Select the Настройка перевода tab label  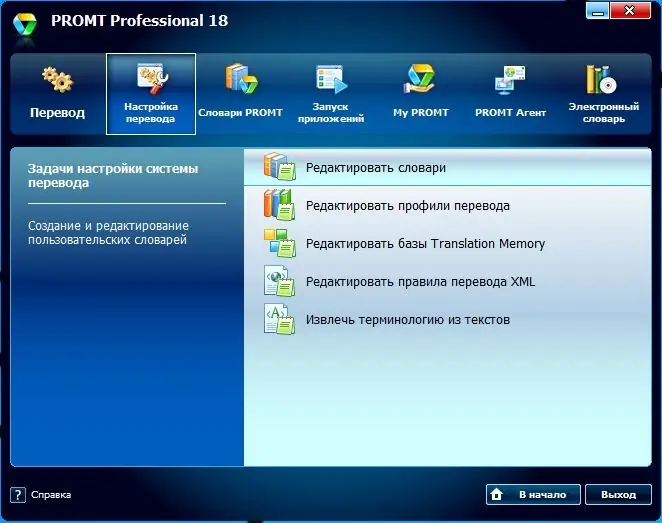151,113
